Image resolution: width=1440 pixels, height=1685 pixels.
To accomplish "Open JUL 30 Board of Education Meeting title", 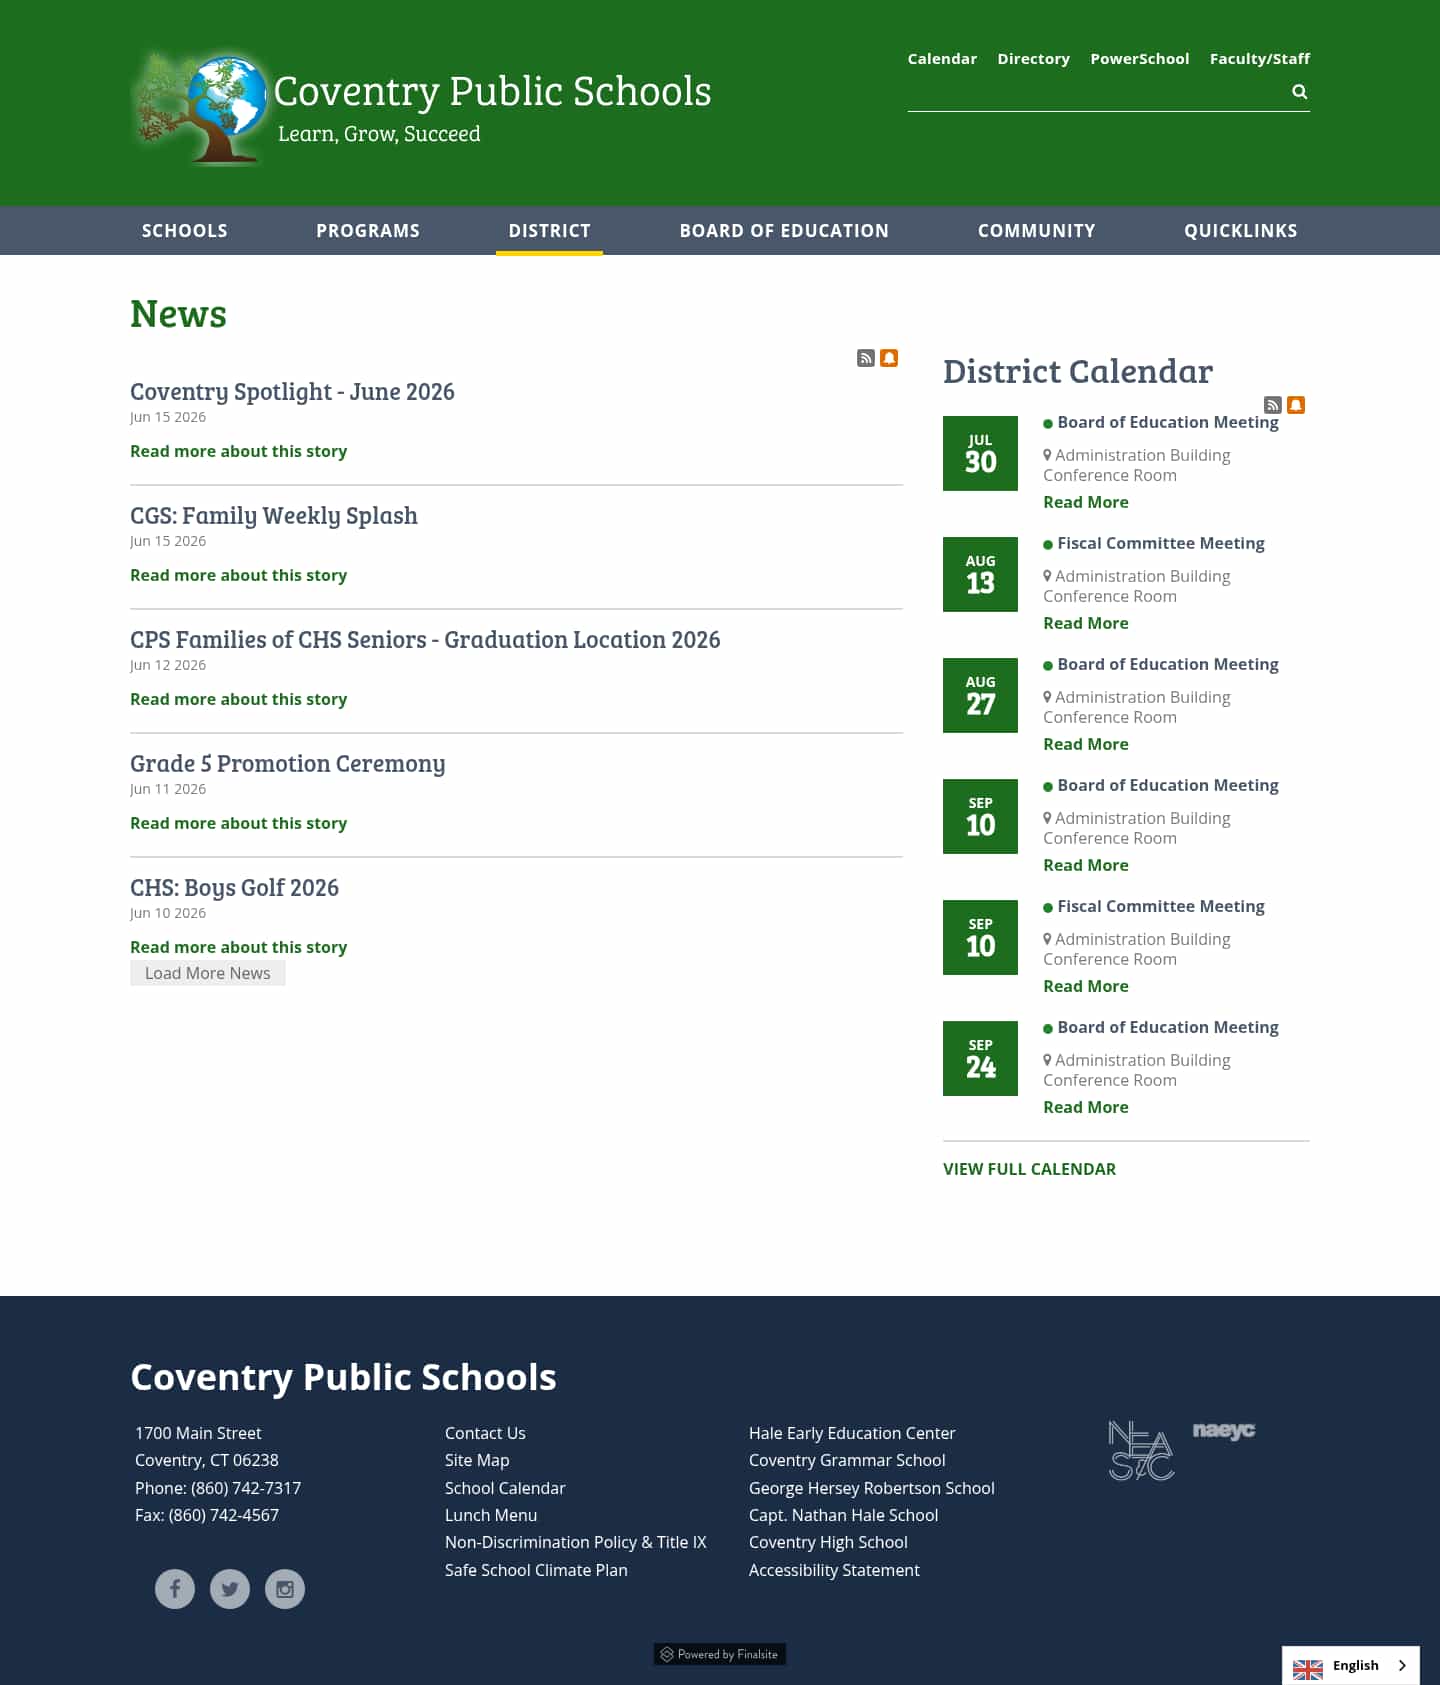I will [1168, 422].
